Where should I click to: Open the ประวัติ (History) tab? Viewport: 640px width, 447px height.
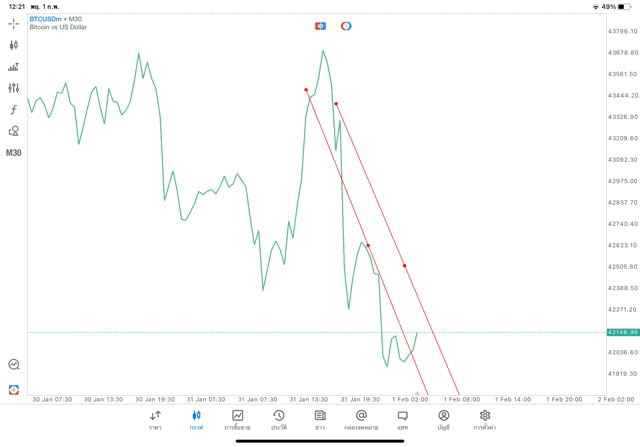pos(279,419)
